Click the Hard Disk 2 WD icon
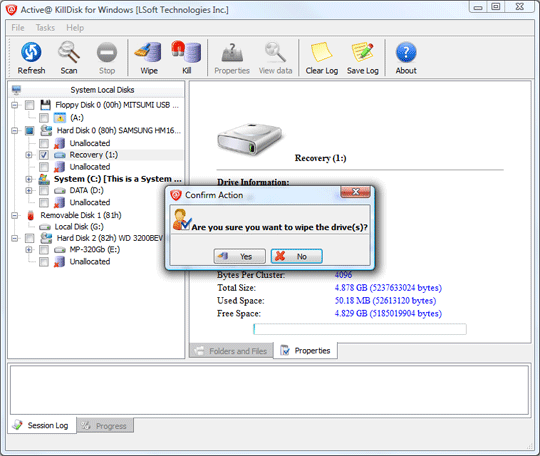Screen dimensions: 540x456 tap(46, 238)
